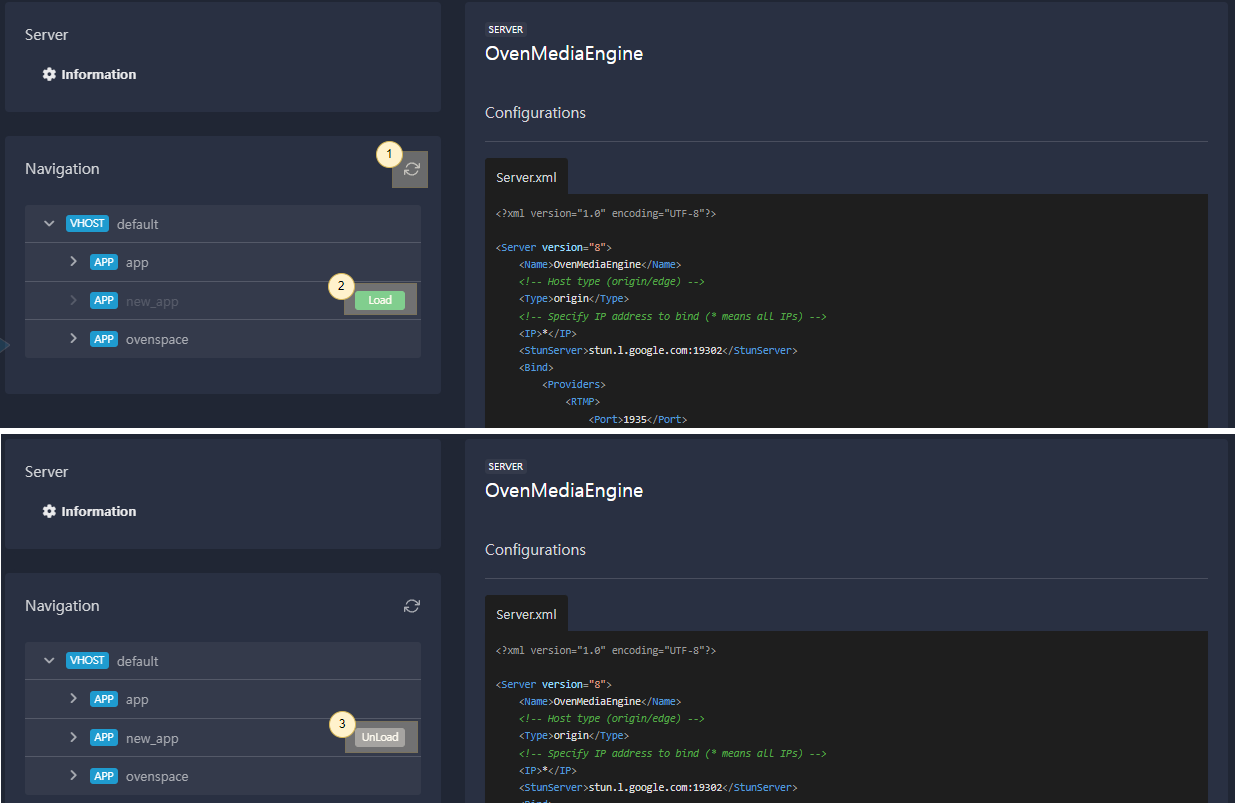The width and height of the screenshot is (1235, 803).
Task: Select 'default' tree label in upper screenshot
Action: pyautogui.click(x=138, y=224)
